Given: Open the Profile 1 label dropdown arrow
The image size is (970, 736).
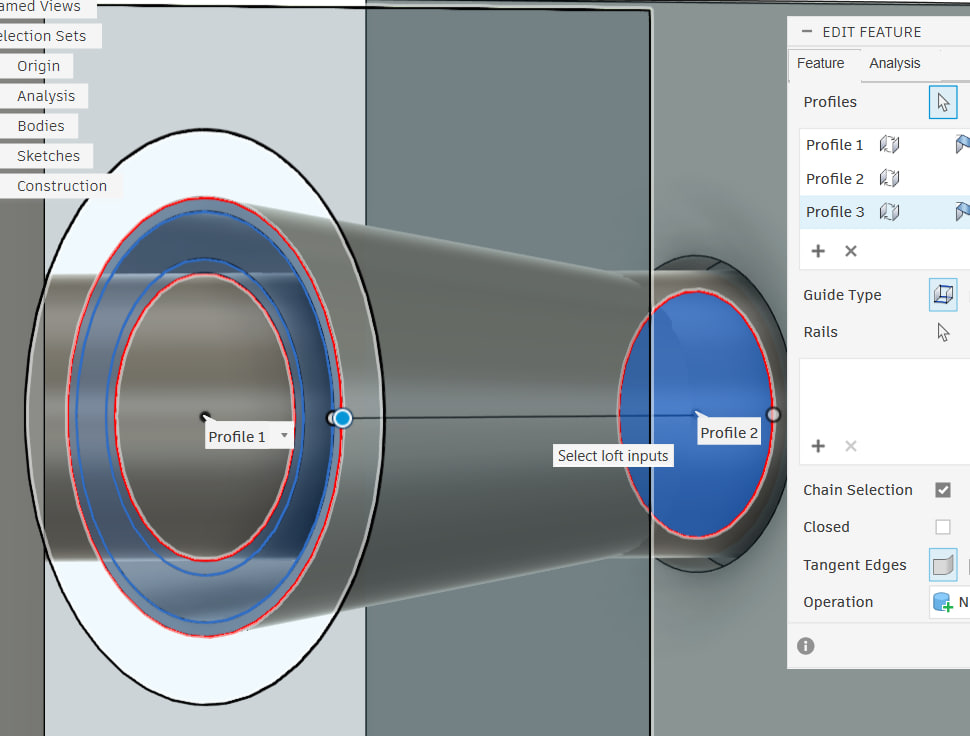Looking at the screenshot, I should click(284, 435).
